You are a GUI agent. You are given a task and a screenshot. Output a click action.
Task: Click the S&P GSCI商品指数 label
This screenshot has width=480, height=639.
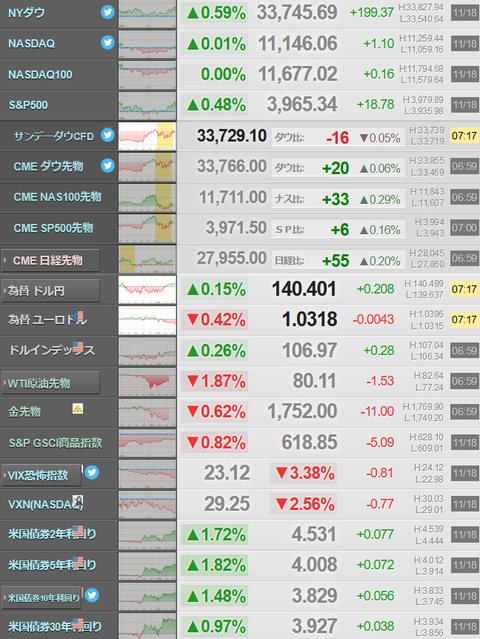(x=55, y=443)
